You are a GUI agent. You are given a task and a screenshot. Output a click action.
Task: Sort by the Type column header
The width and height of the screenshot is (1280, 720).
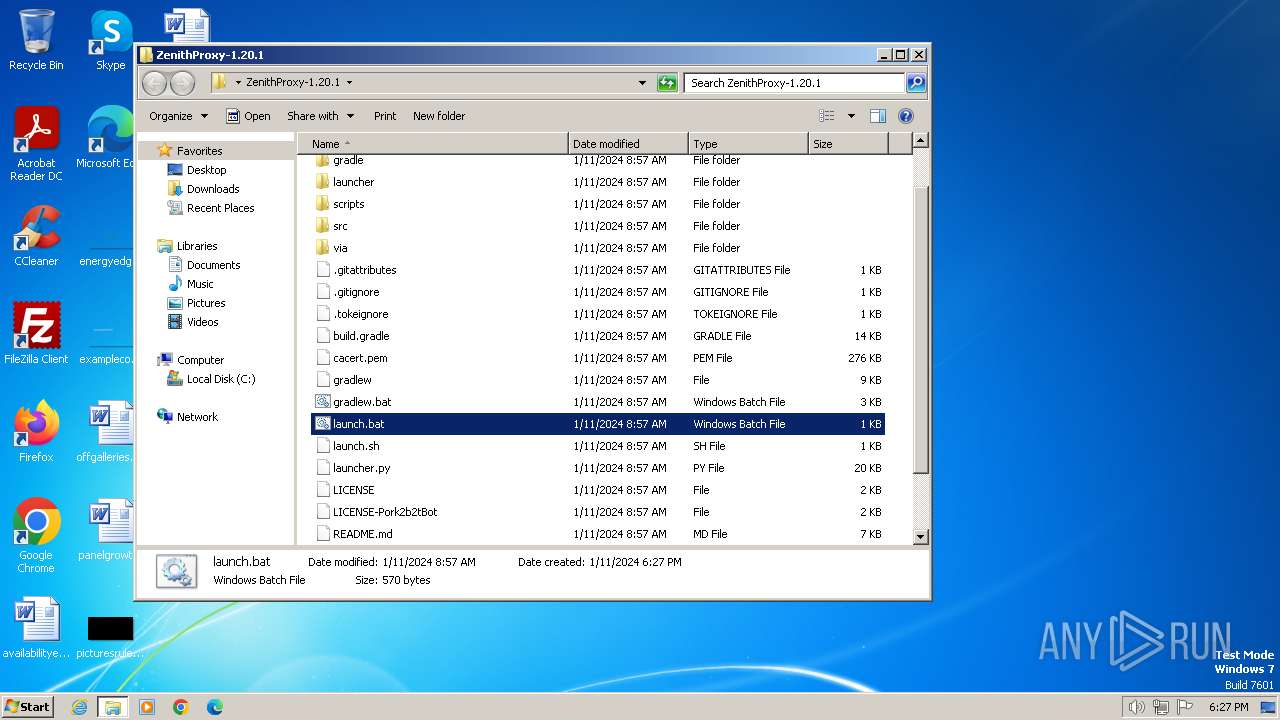pos(748,144)
